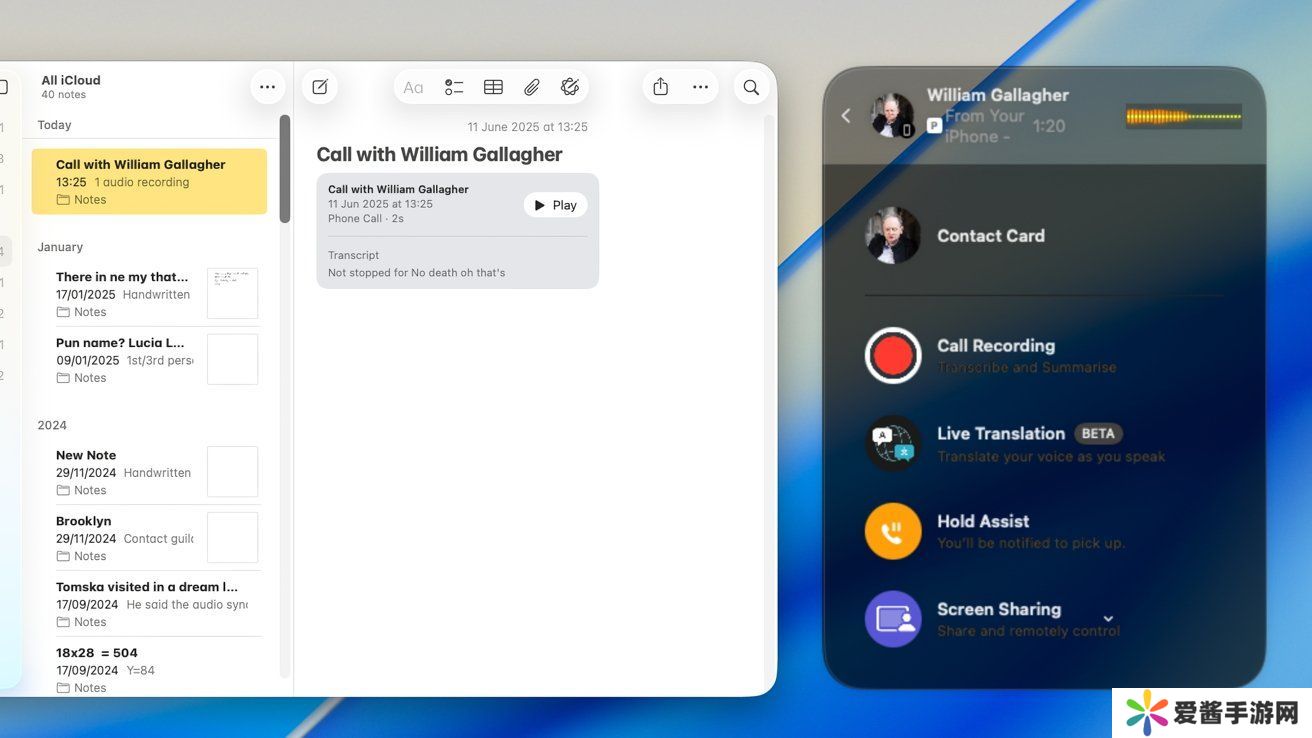Image resolution: width=1312 pixels, height=738 pixels.
Task: Click the attachment paperclip icon
Action: pyautogui.click(x=532, y=87)
